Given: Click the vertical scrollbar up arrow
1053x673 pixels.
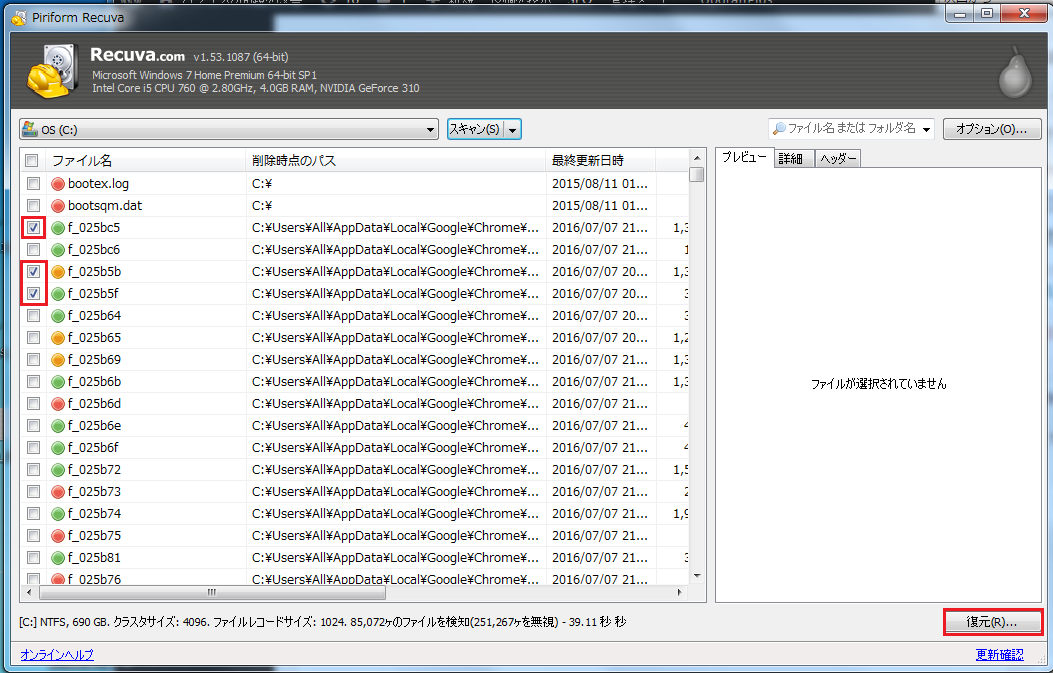Looking at the screenshot, I should 696,158.
